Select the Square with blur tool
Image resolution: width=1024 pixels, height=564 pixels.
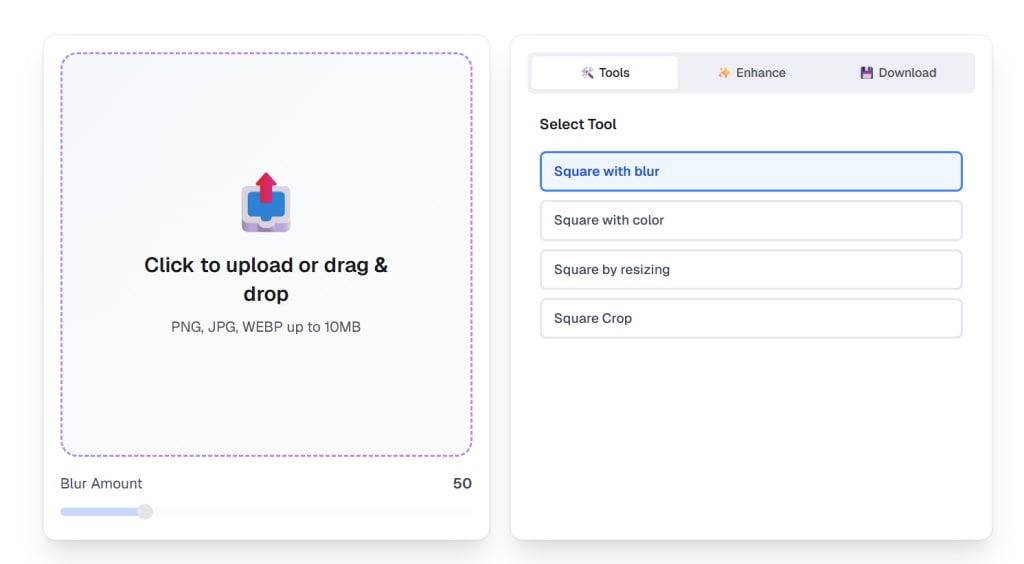pos(751,172)
